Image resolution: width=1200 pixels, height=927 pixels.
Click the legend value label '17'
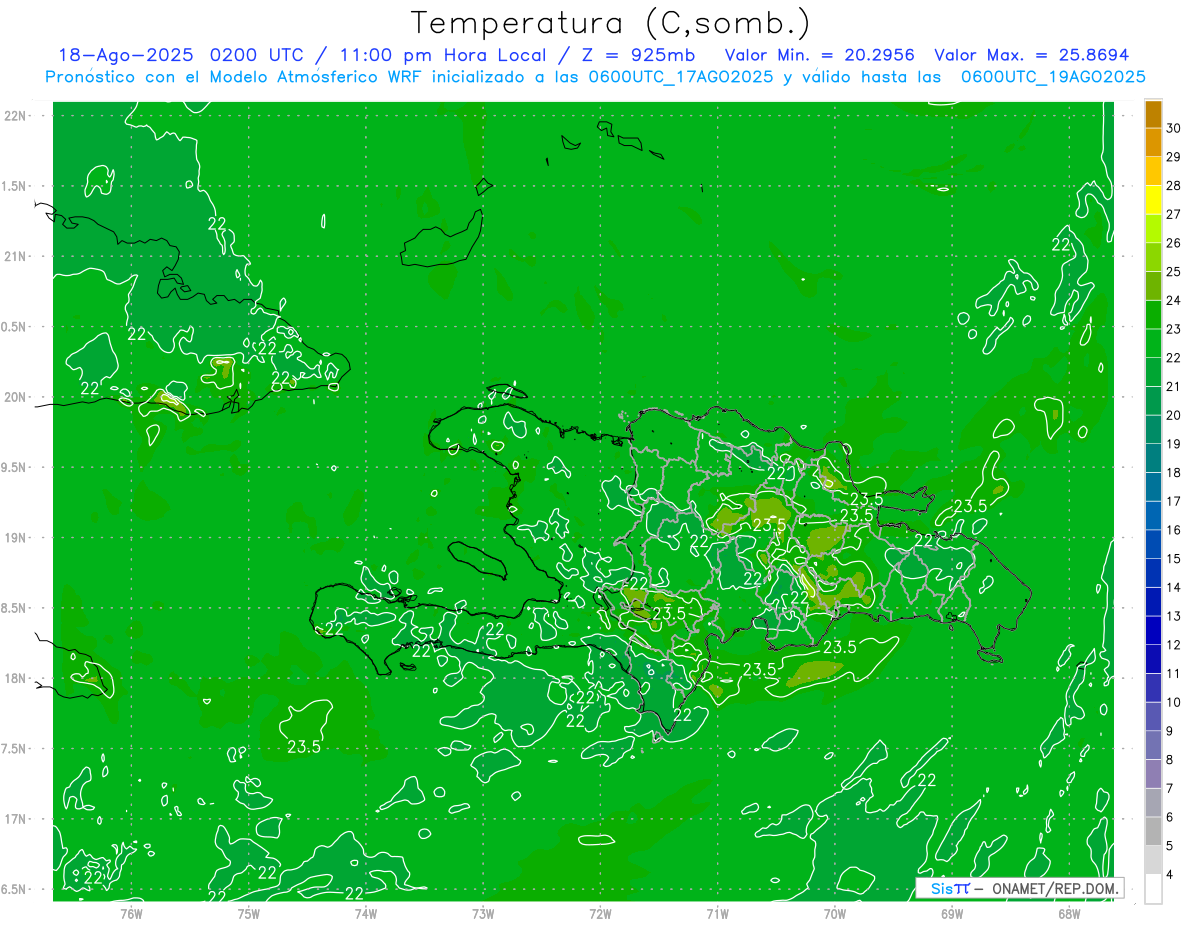click(1173, 501)
